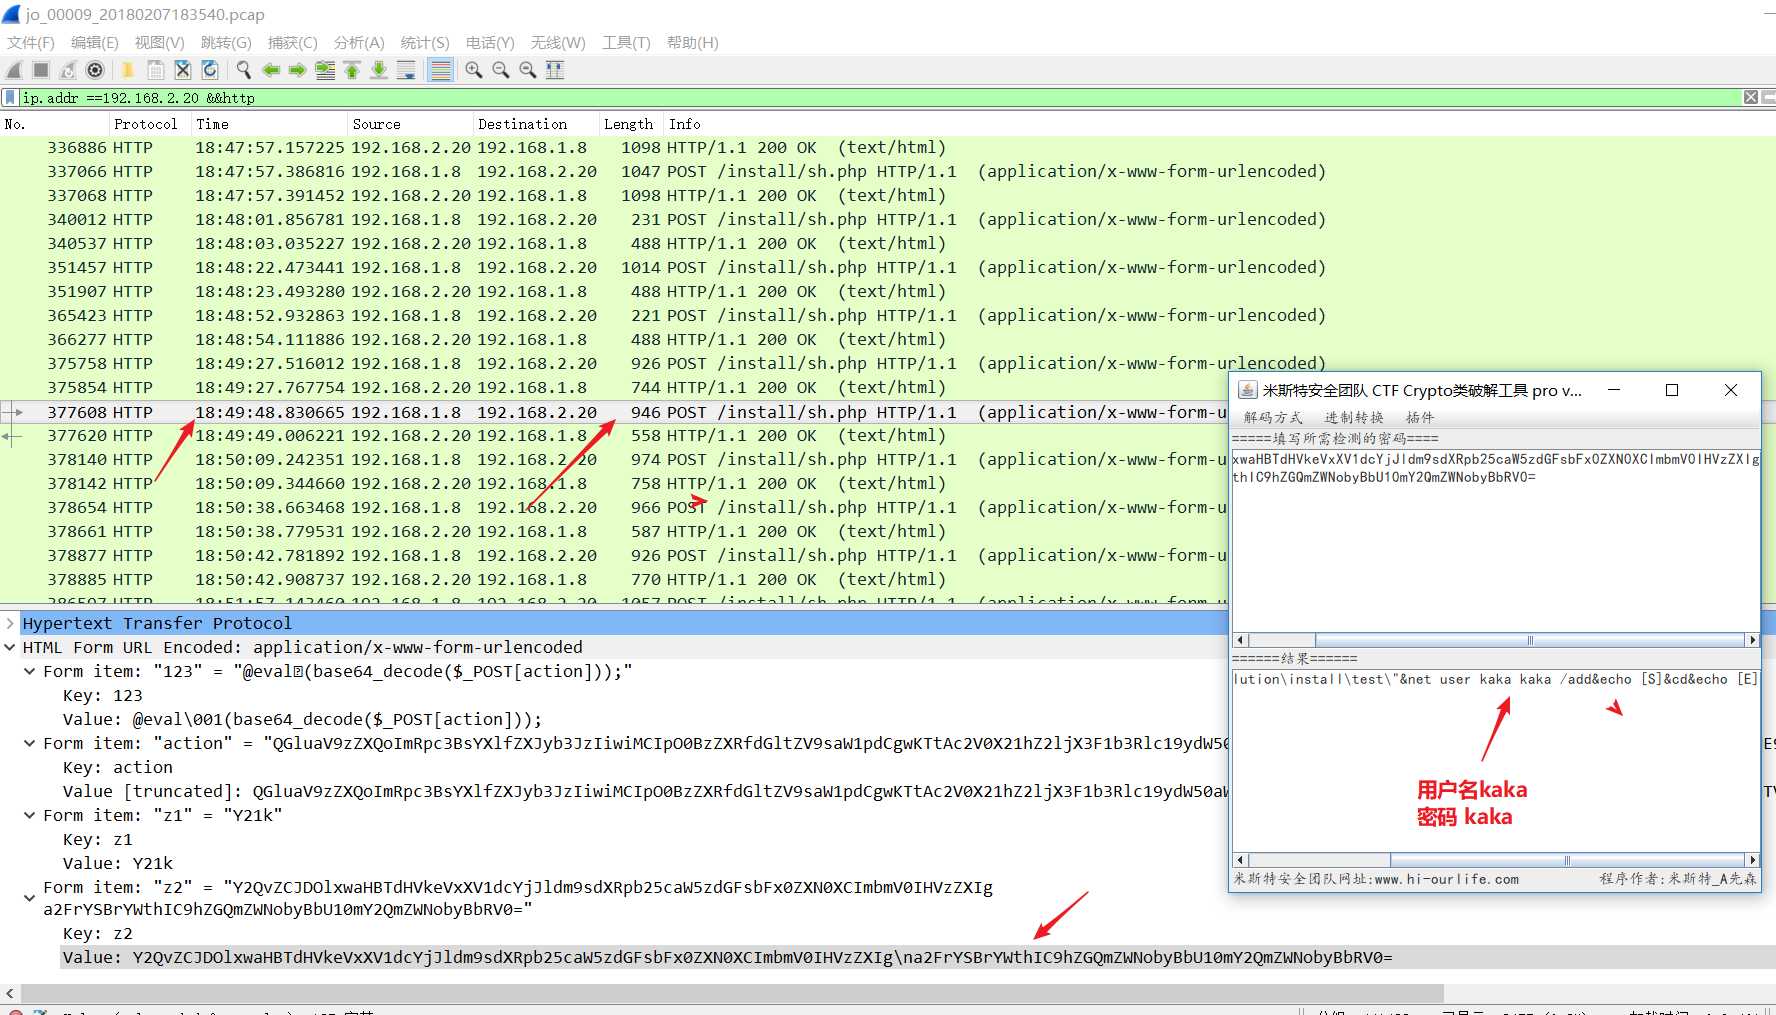Select "Key: action" line
1776x1015 pixels.
pos(118,767)
